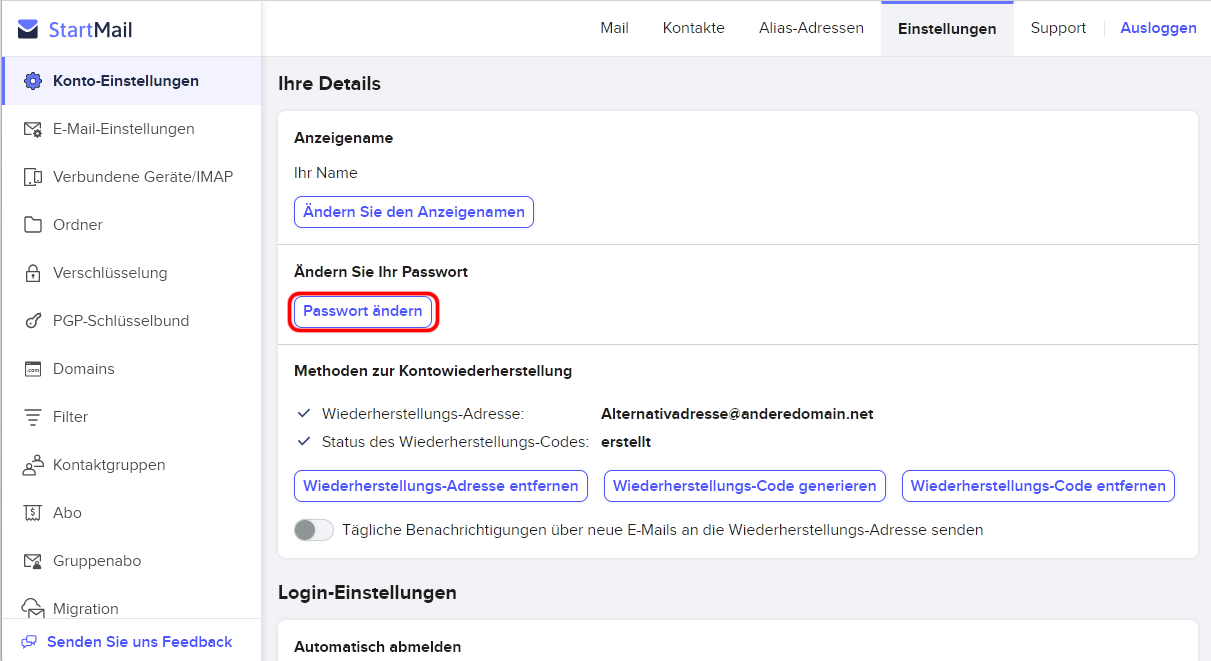
Task: Click Wiederherstellungs-Adresse entfernen button
Action: [441, 486]
